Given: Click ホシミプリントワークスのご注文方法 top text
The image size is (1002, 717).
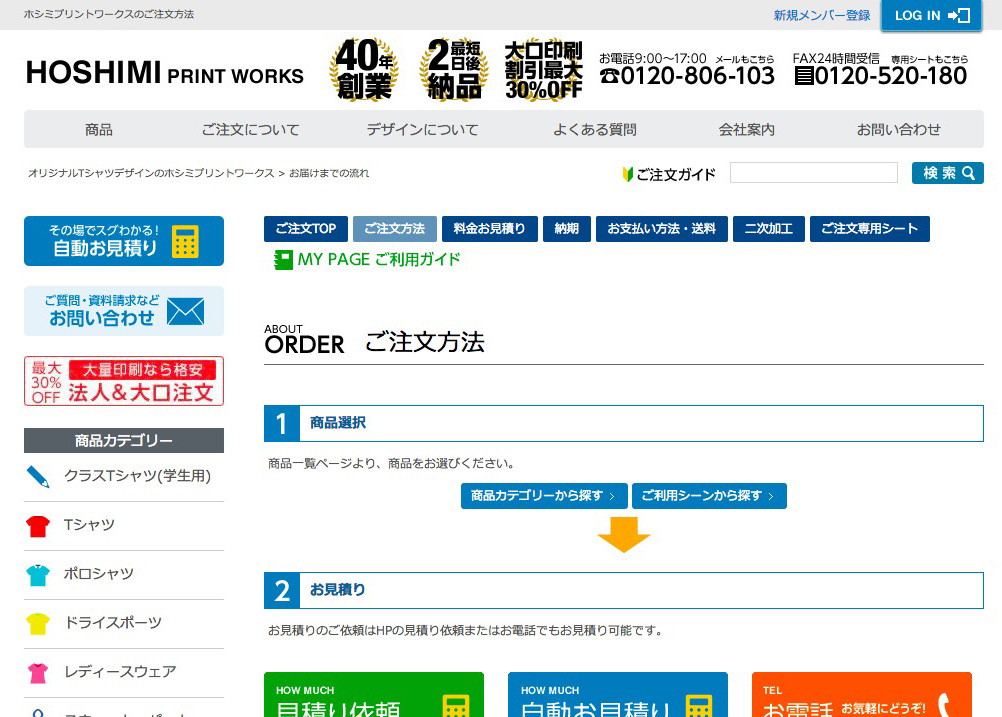Looking at the screenshot, I should tap(109, 14).
